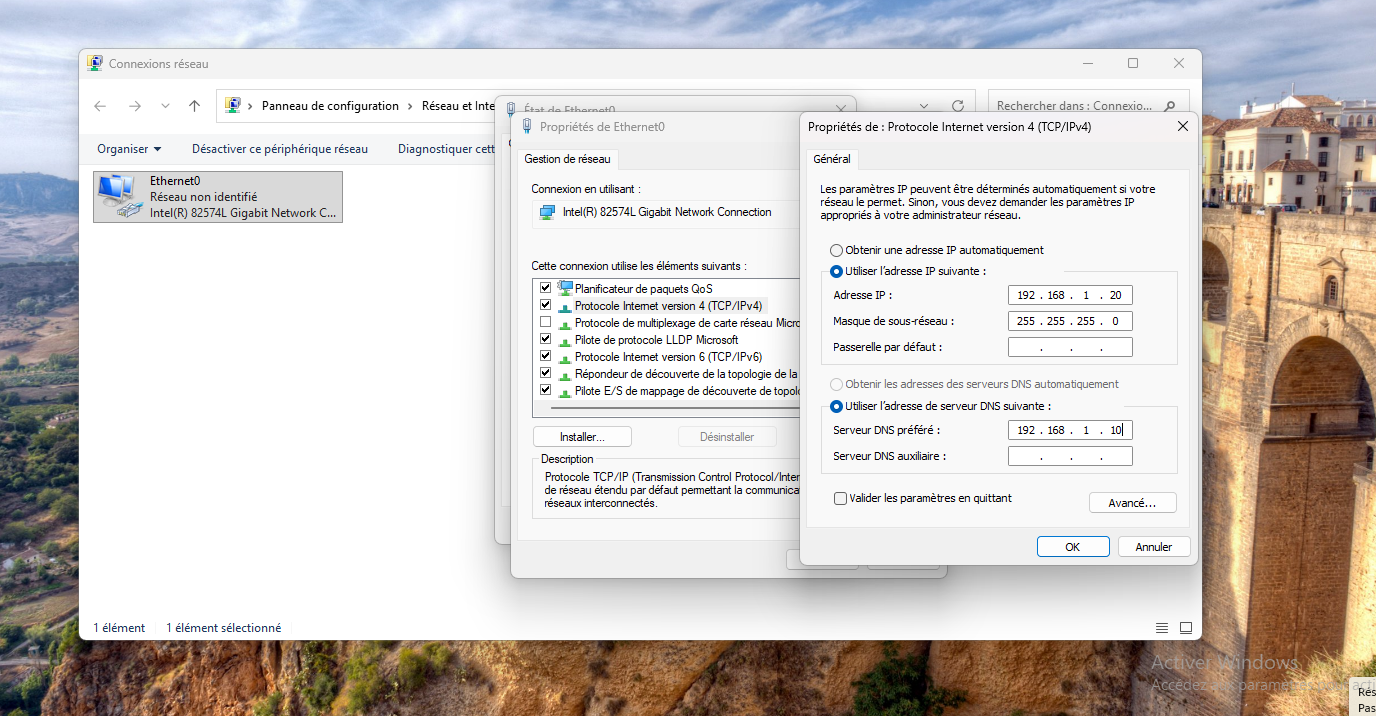This screenshot has height=716, width=1376.
Task: Close the TCP/IPv4 properties dialog
Action: coord(1182,126)
